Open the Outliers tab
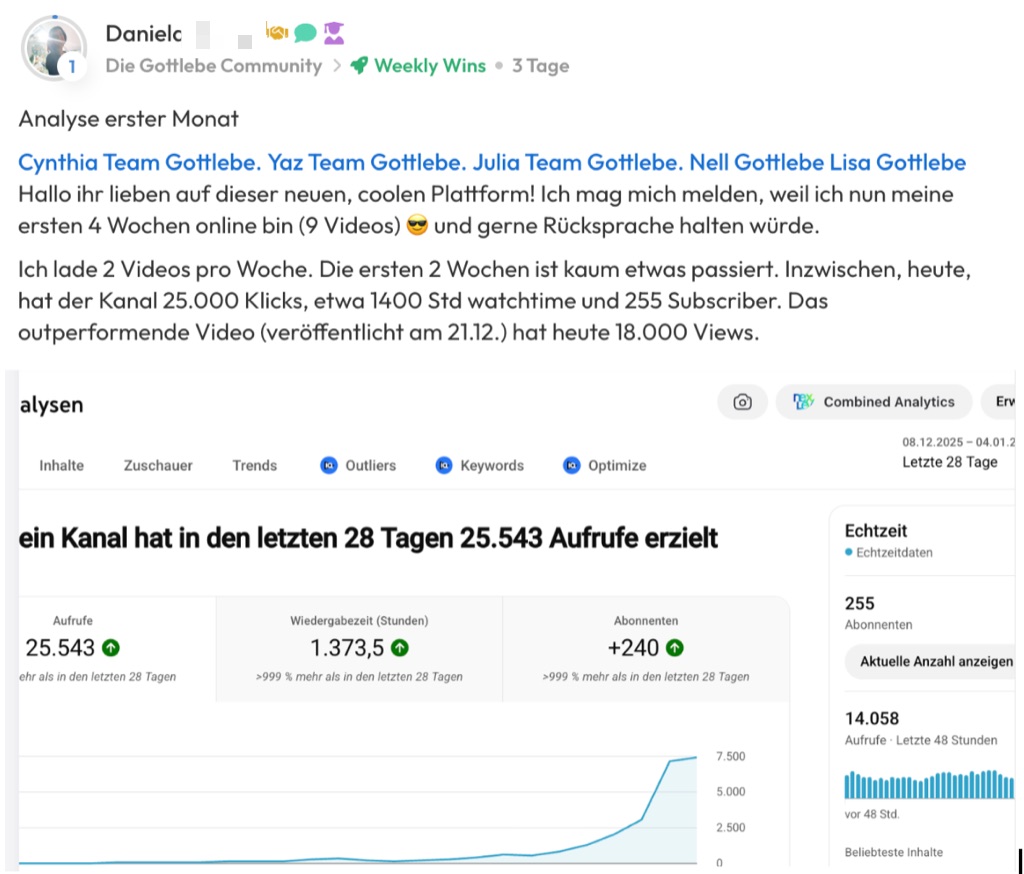 (x=358, y=465)
